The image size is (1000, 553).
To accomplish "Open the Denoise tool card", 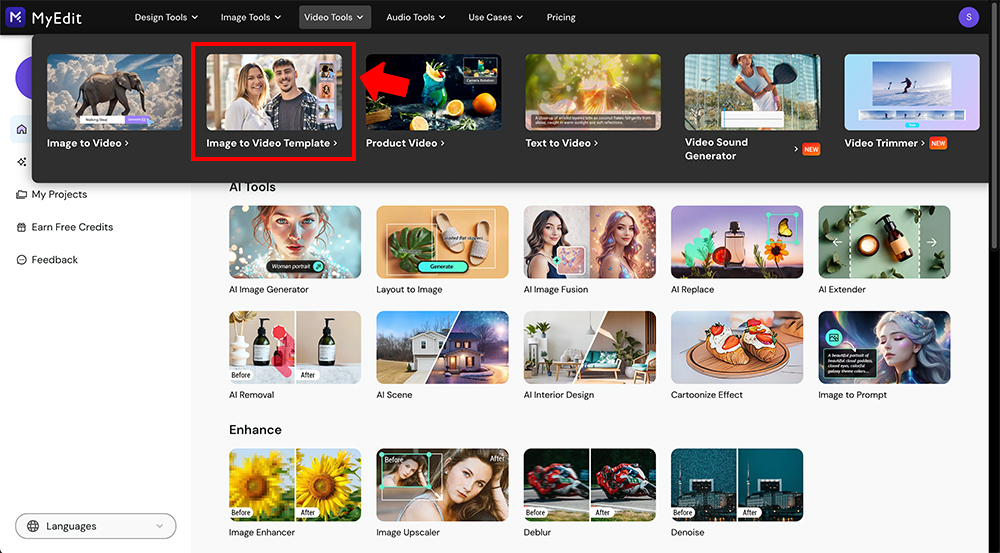I will coord(737,485).
